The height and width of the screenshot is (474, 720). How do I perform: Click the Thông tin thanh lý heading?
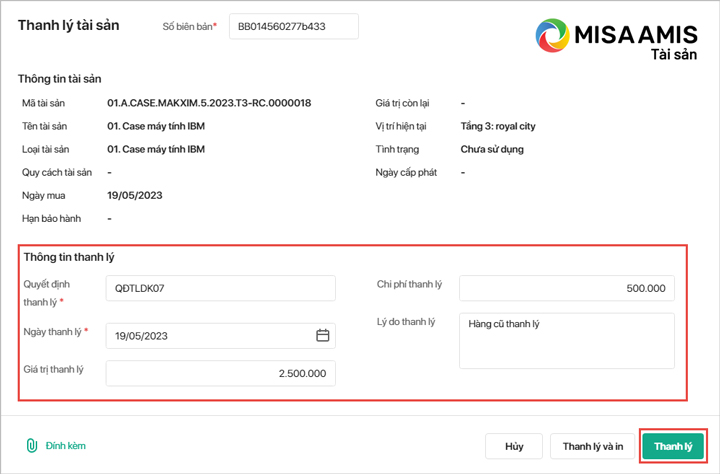(x=69, y=257)
